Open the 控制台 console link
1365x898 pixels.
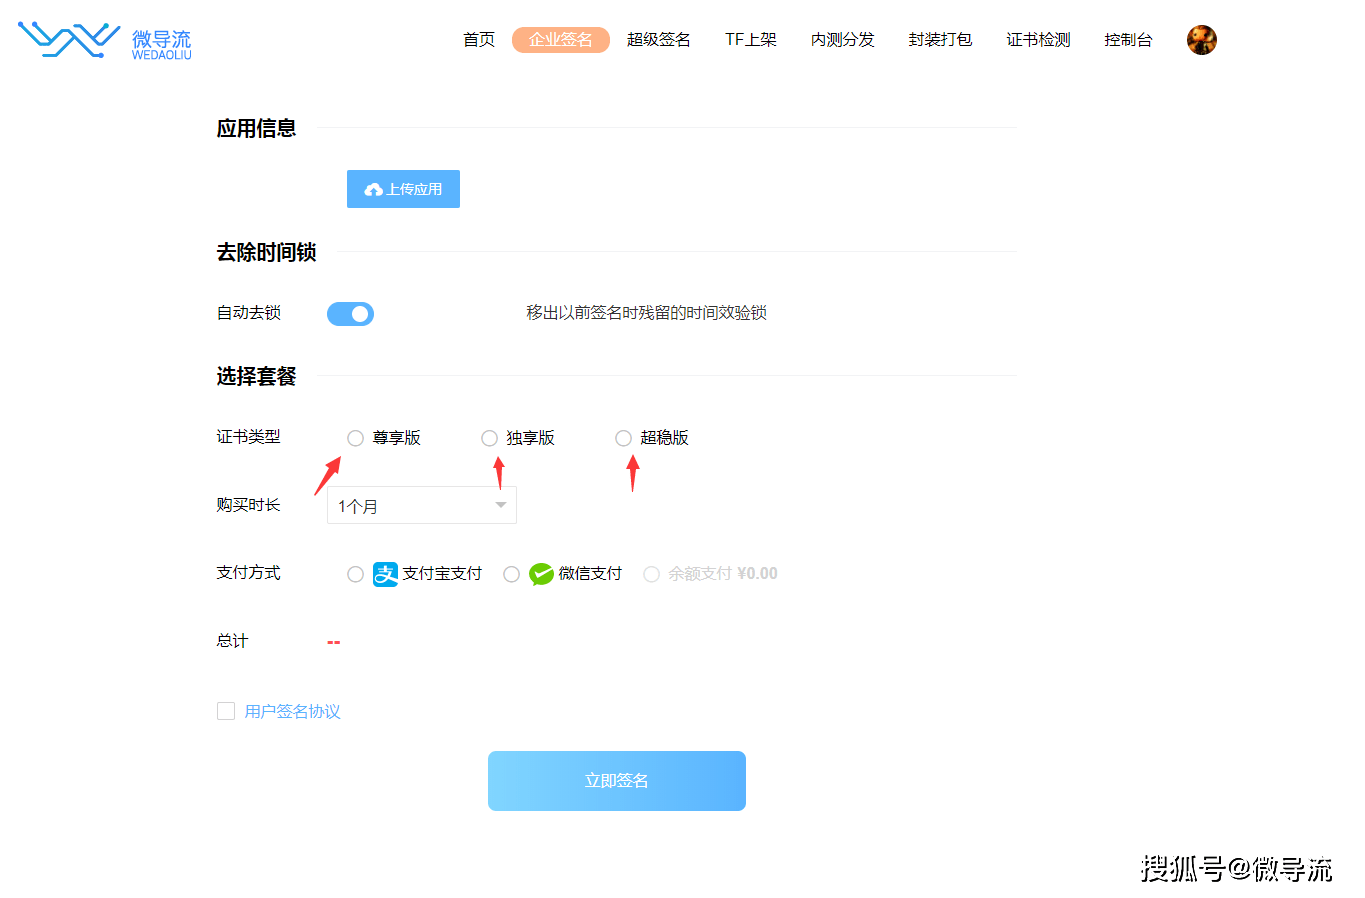(x=1129, y=40)
